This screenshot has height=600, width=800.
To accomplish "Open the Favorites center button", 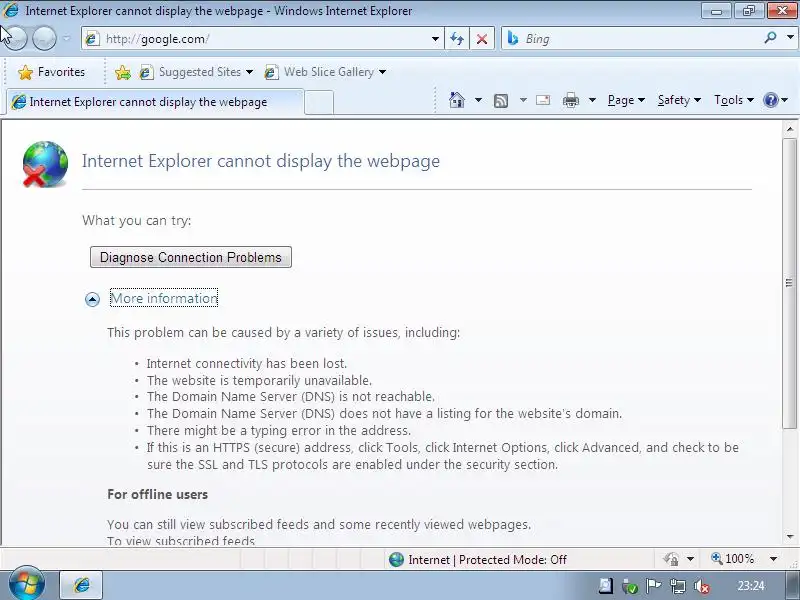I will 51,72.
